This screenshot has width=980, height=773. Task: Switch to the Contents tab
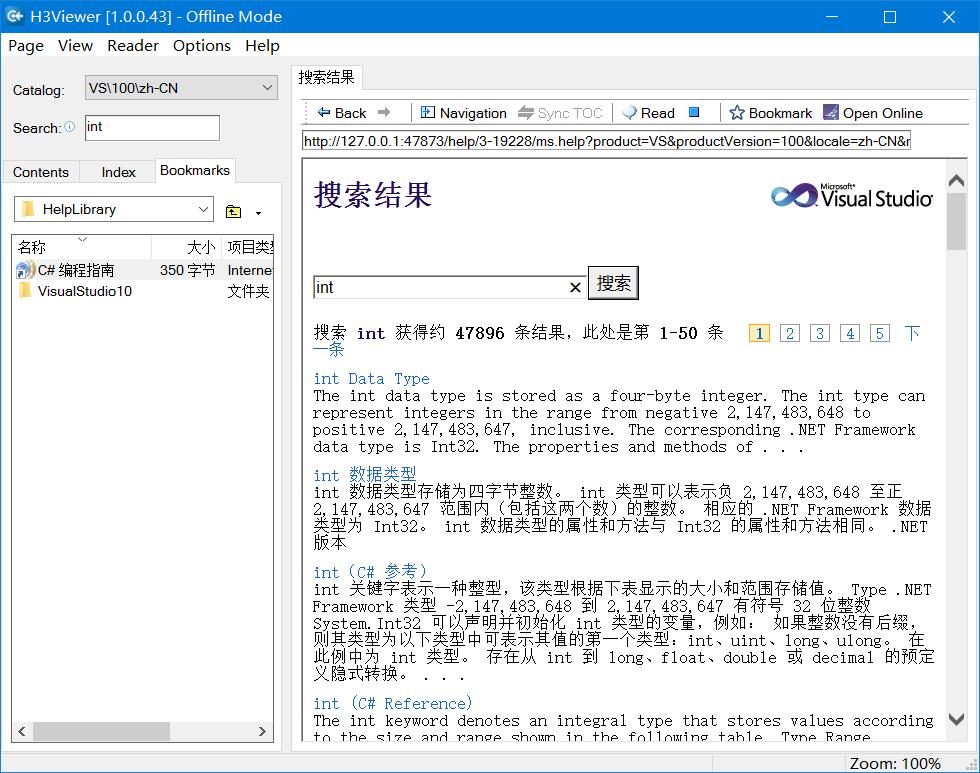[41, 172]
